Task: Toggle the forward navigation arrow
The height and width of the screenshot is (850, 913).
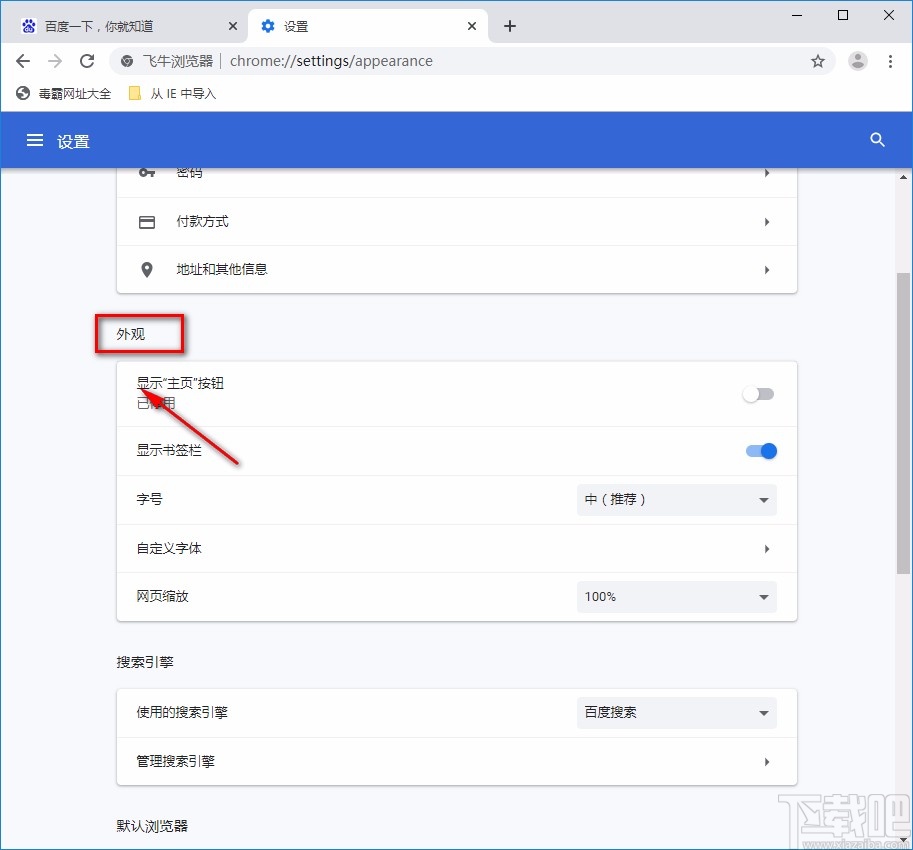Action: point(55,61)
